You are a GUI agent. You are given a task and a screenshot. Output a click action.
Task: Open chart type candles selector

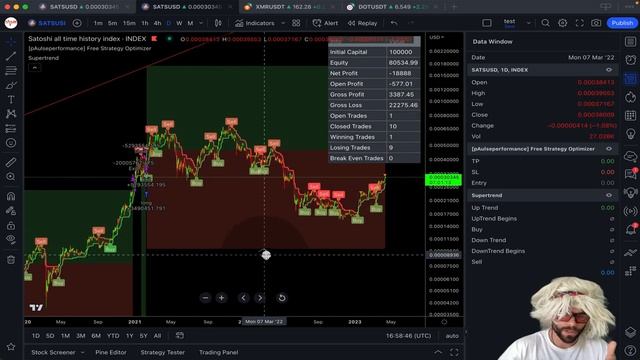(218, 23)
